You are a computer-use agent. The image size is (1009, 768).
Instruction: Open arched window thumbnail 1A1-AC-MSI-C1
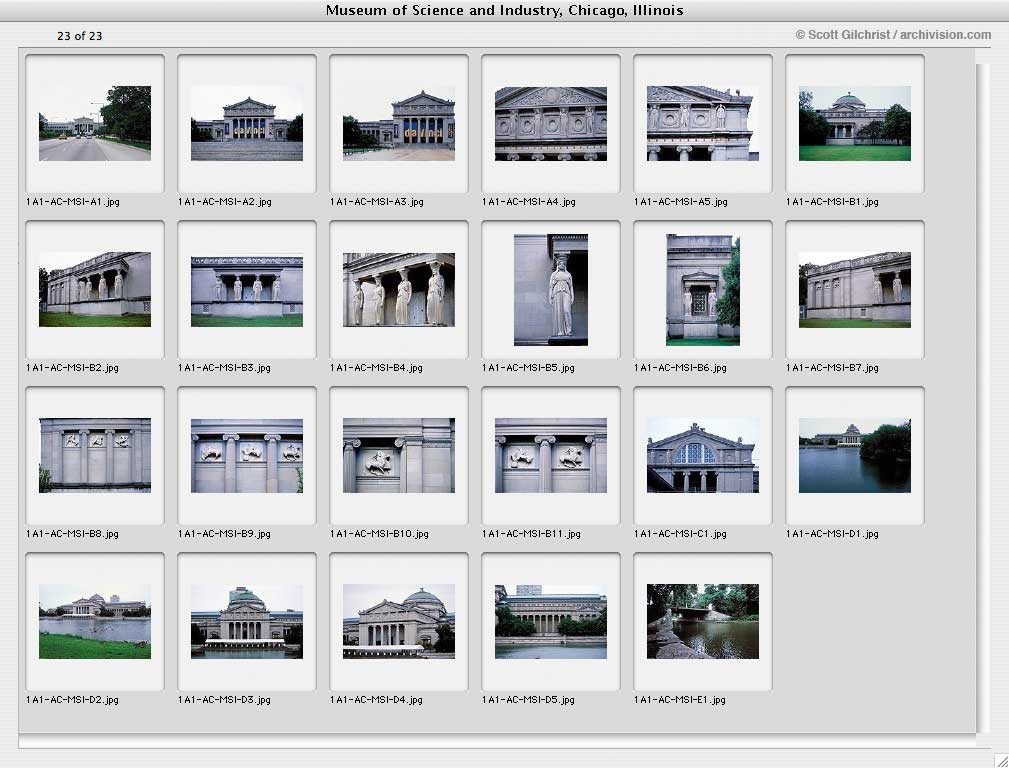click(x=702, y=455)
